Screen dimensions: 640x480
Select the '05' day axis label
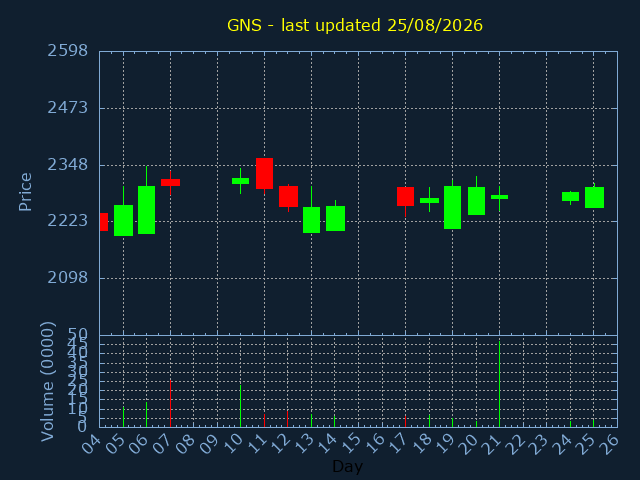[x=116, y=444]
